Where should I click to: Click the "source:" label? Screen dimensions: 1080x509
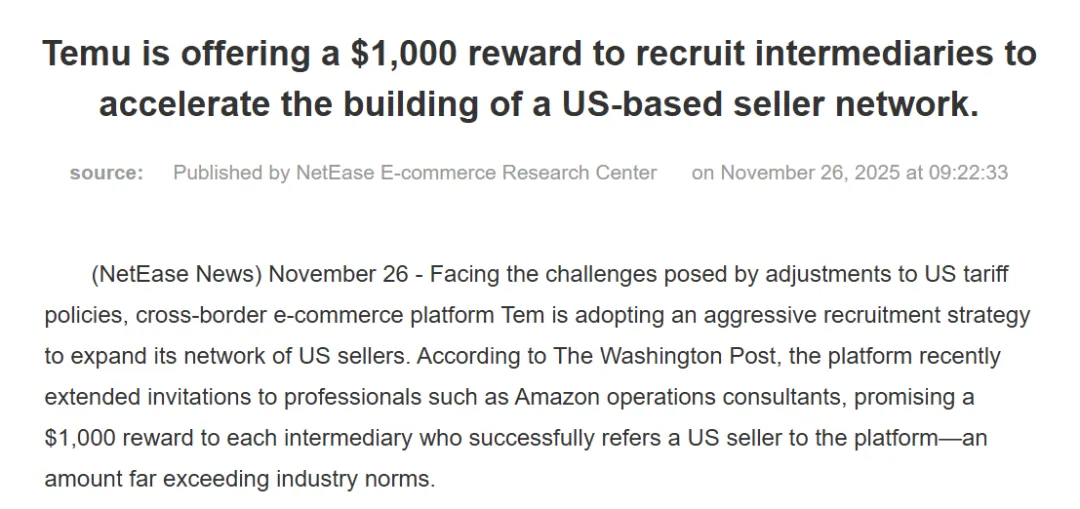pyautogui.click(x=106, y=172)
